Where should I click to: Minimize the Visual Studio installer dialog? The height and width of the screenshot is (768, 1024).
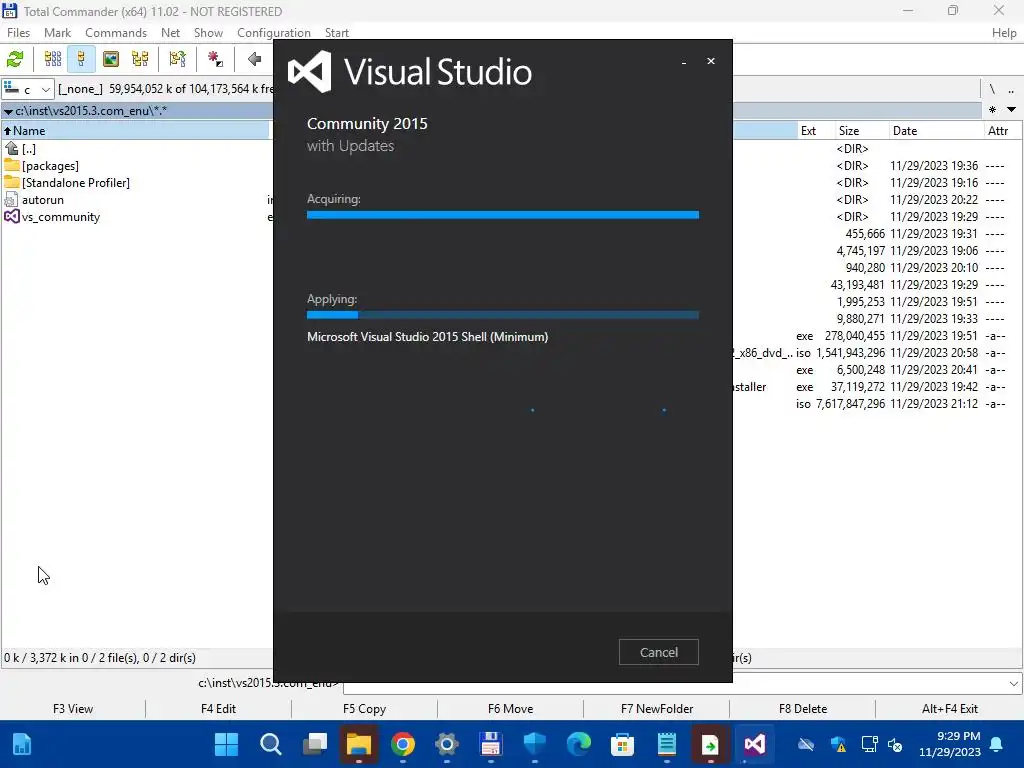click(683, 61)
